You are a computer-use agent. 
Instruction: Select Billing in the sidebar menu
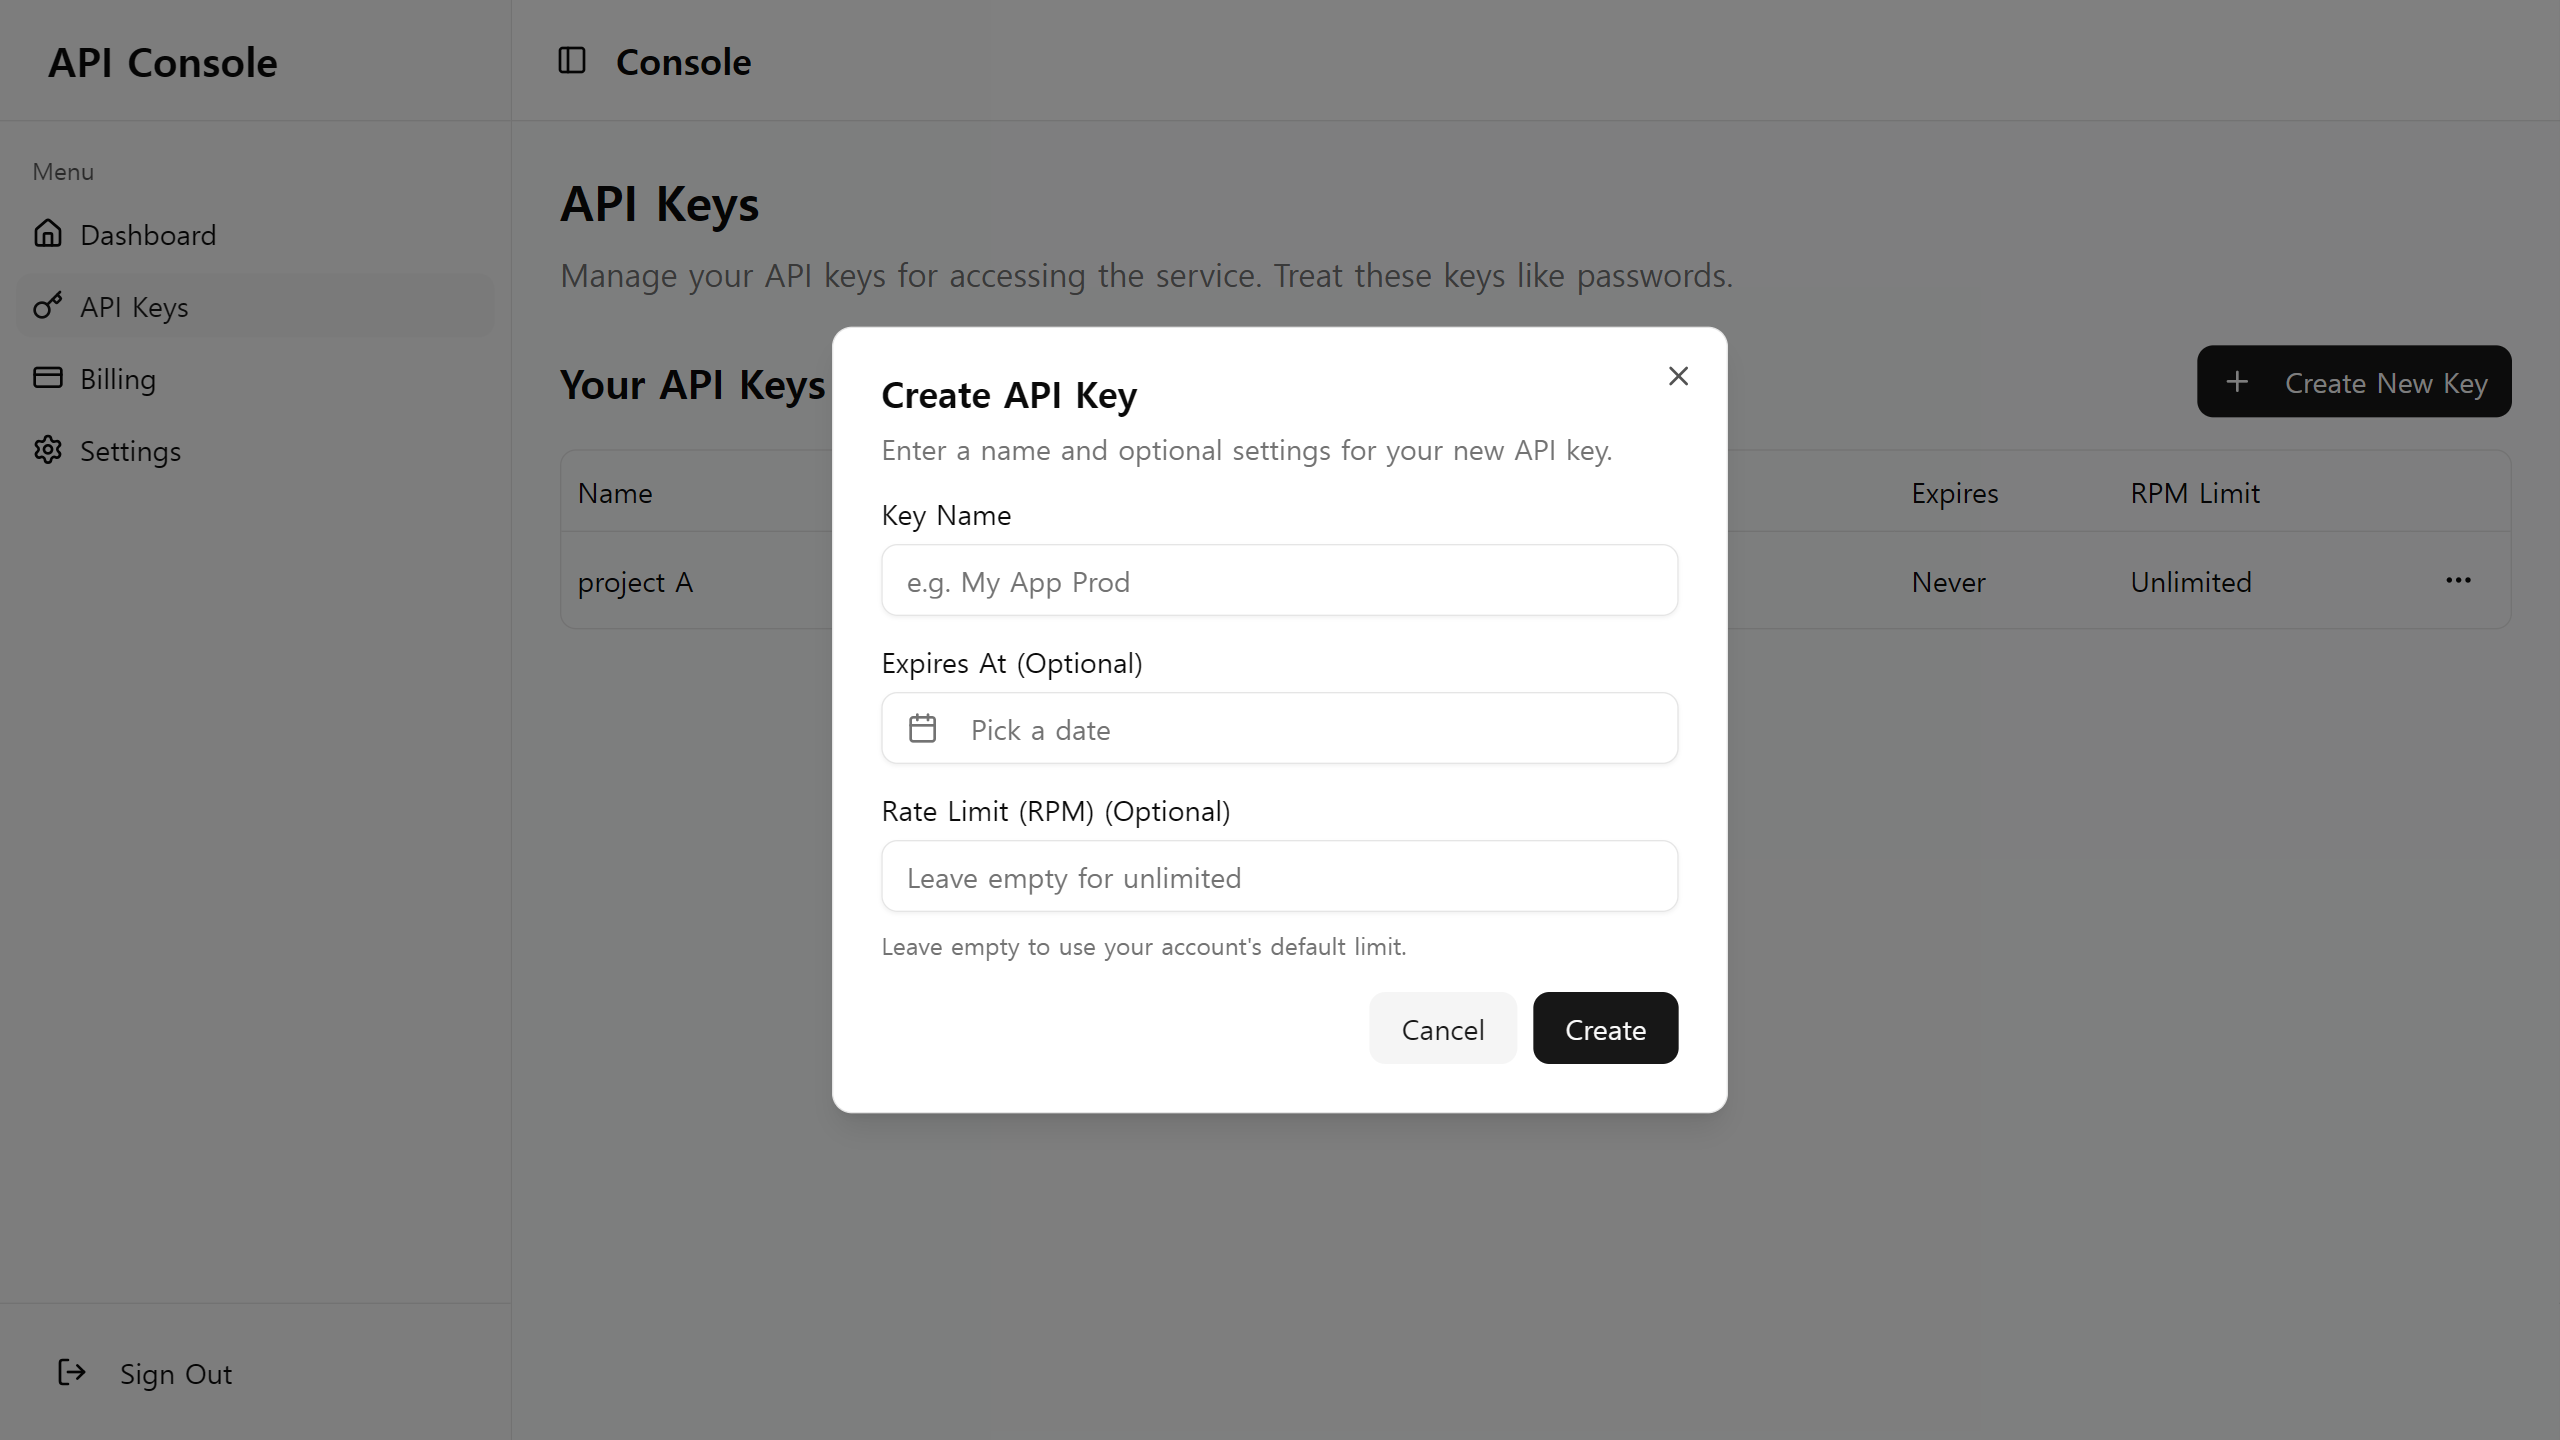[118, 379]
